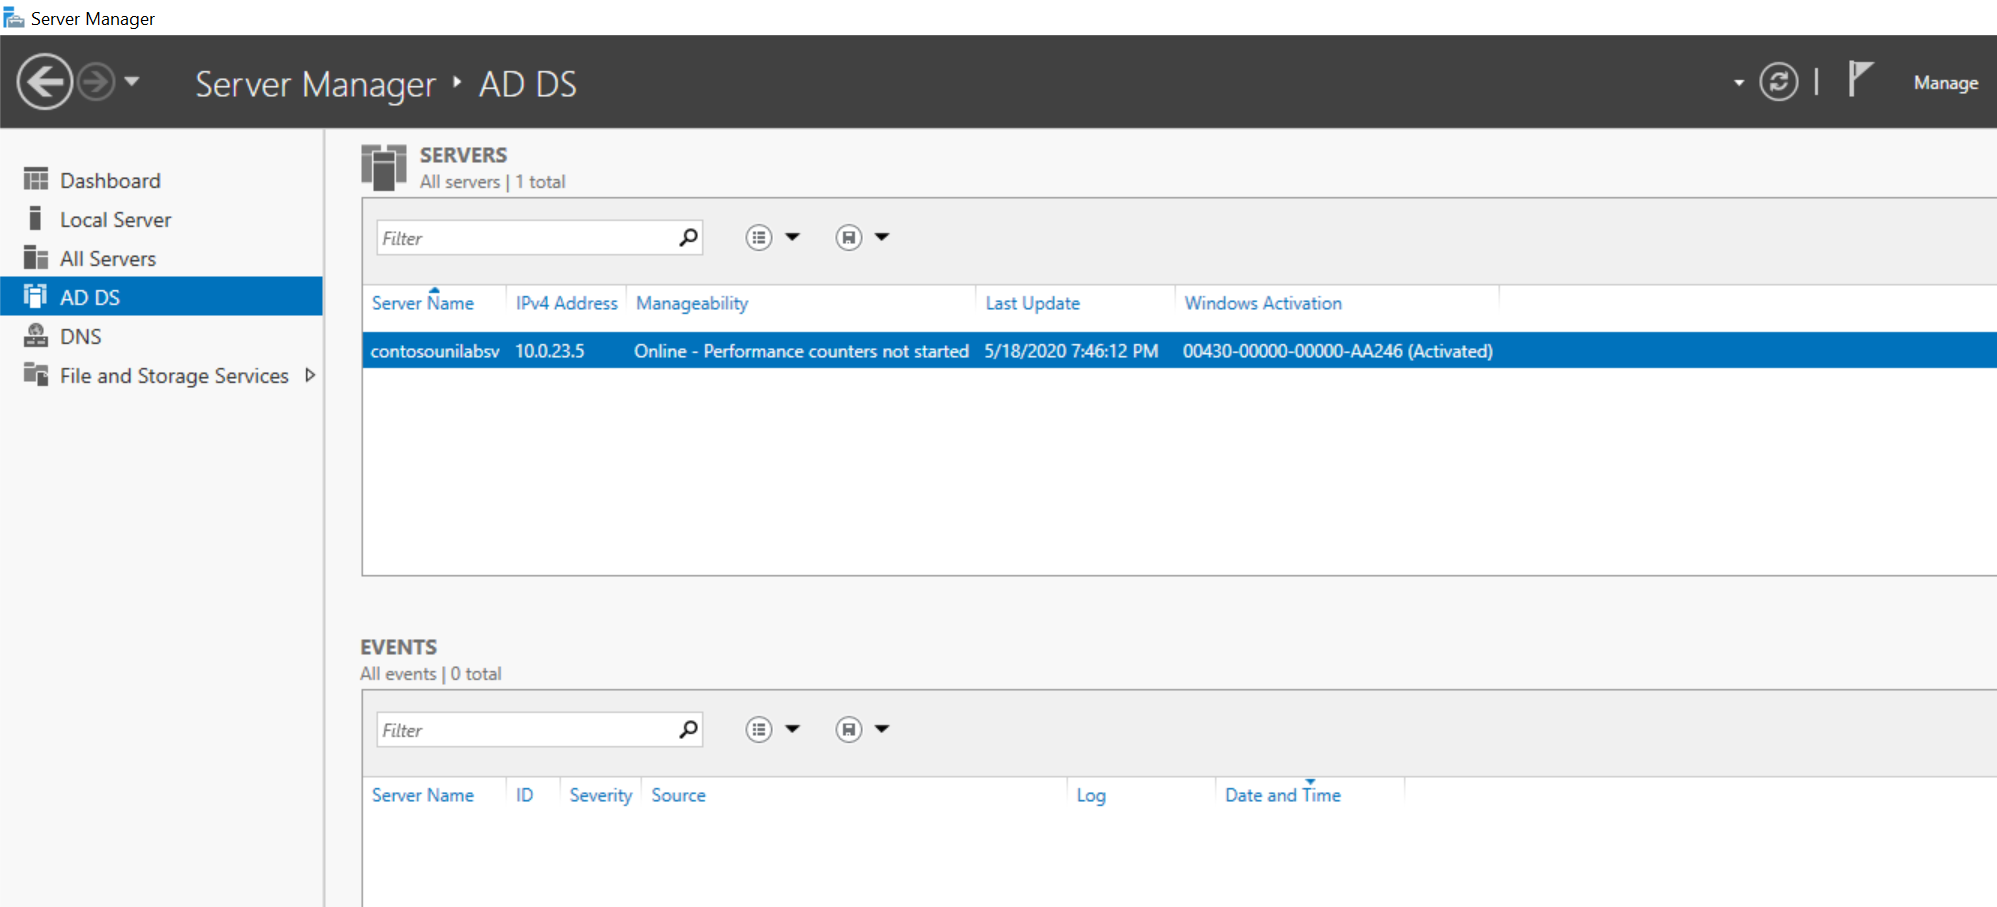
Task: Sort events by Date and Time
Action: [x=1283, y=795]
